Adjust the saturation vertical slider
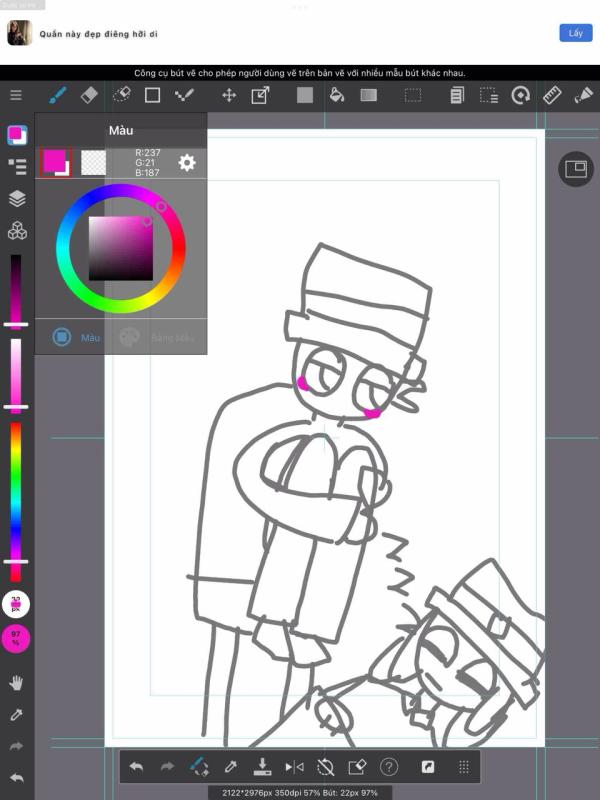The image size is (600, 800). [x=16, y=375]
